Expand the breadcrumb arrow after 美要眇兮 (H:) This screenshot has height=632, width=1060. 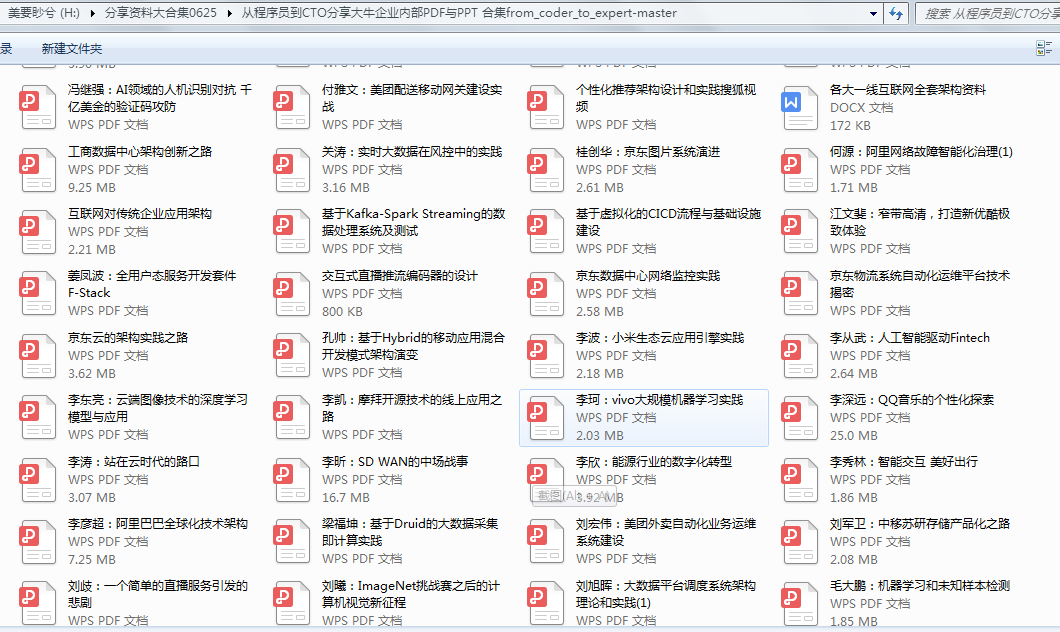pos(91,13)
